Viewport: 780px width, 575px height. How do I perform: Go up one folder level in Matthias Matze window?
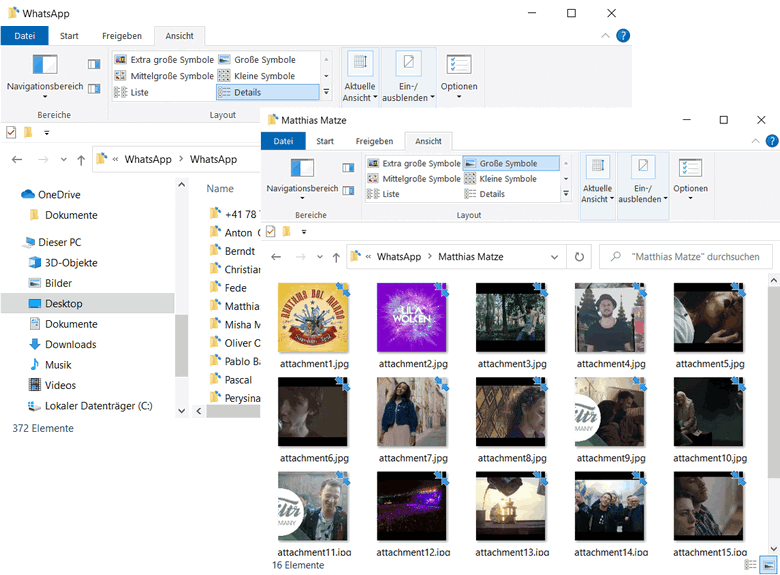point(336,257)
